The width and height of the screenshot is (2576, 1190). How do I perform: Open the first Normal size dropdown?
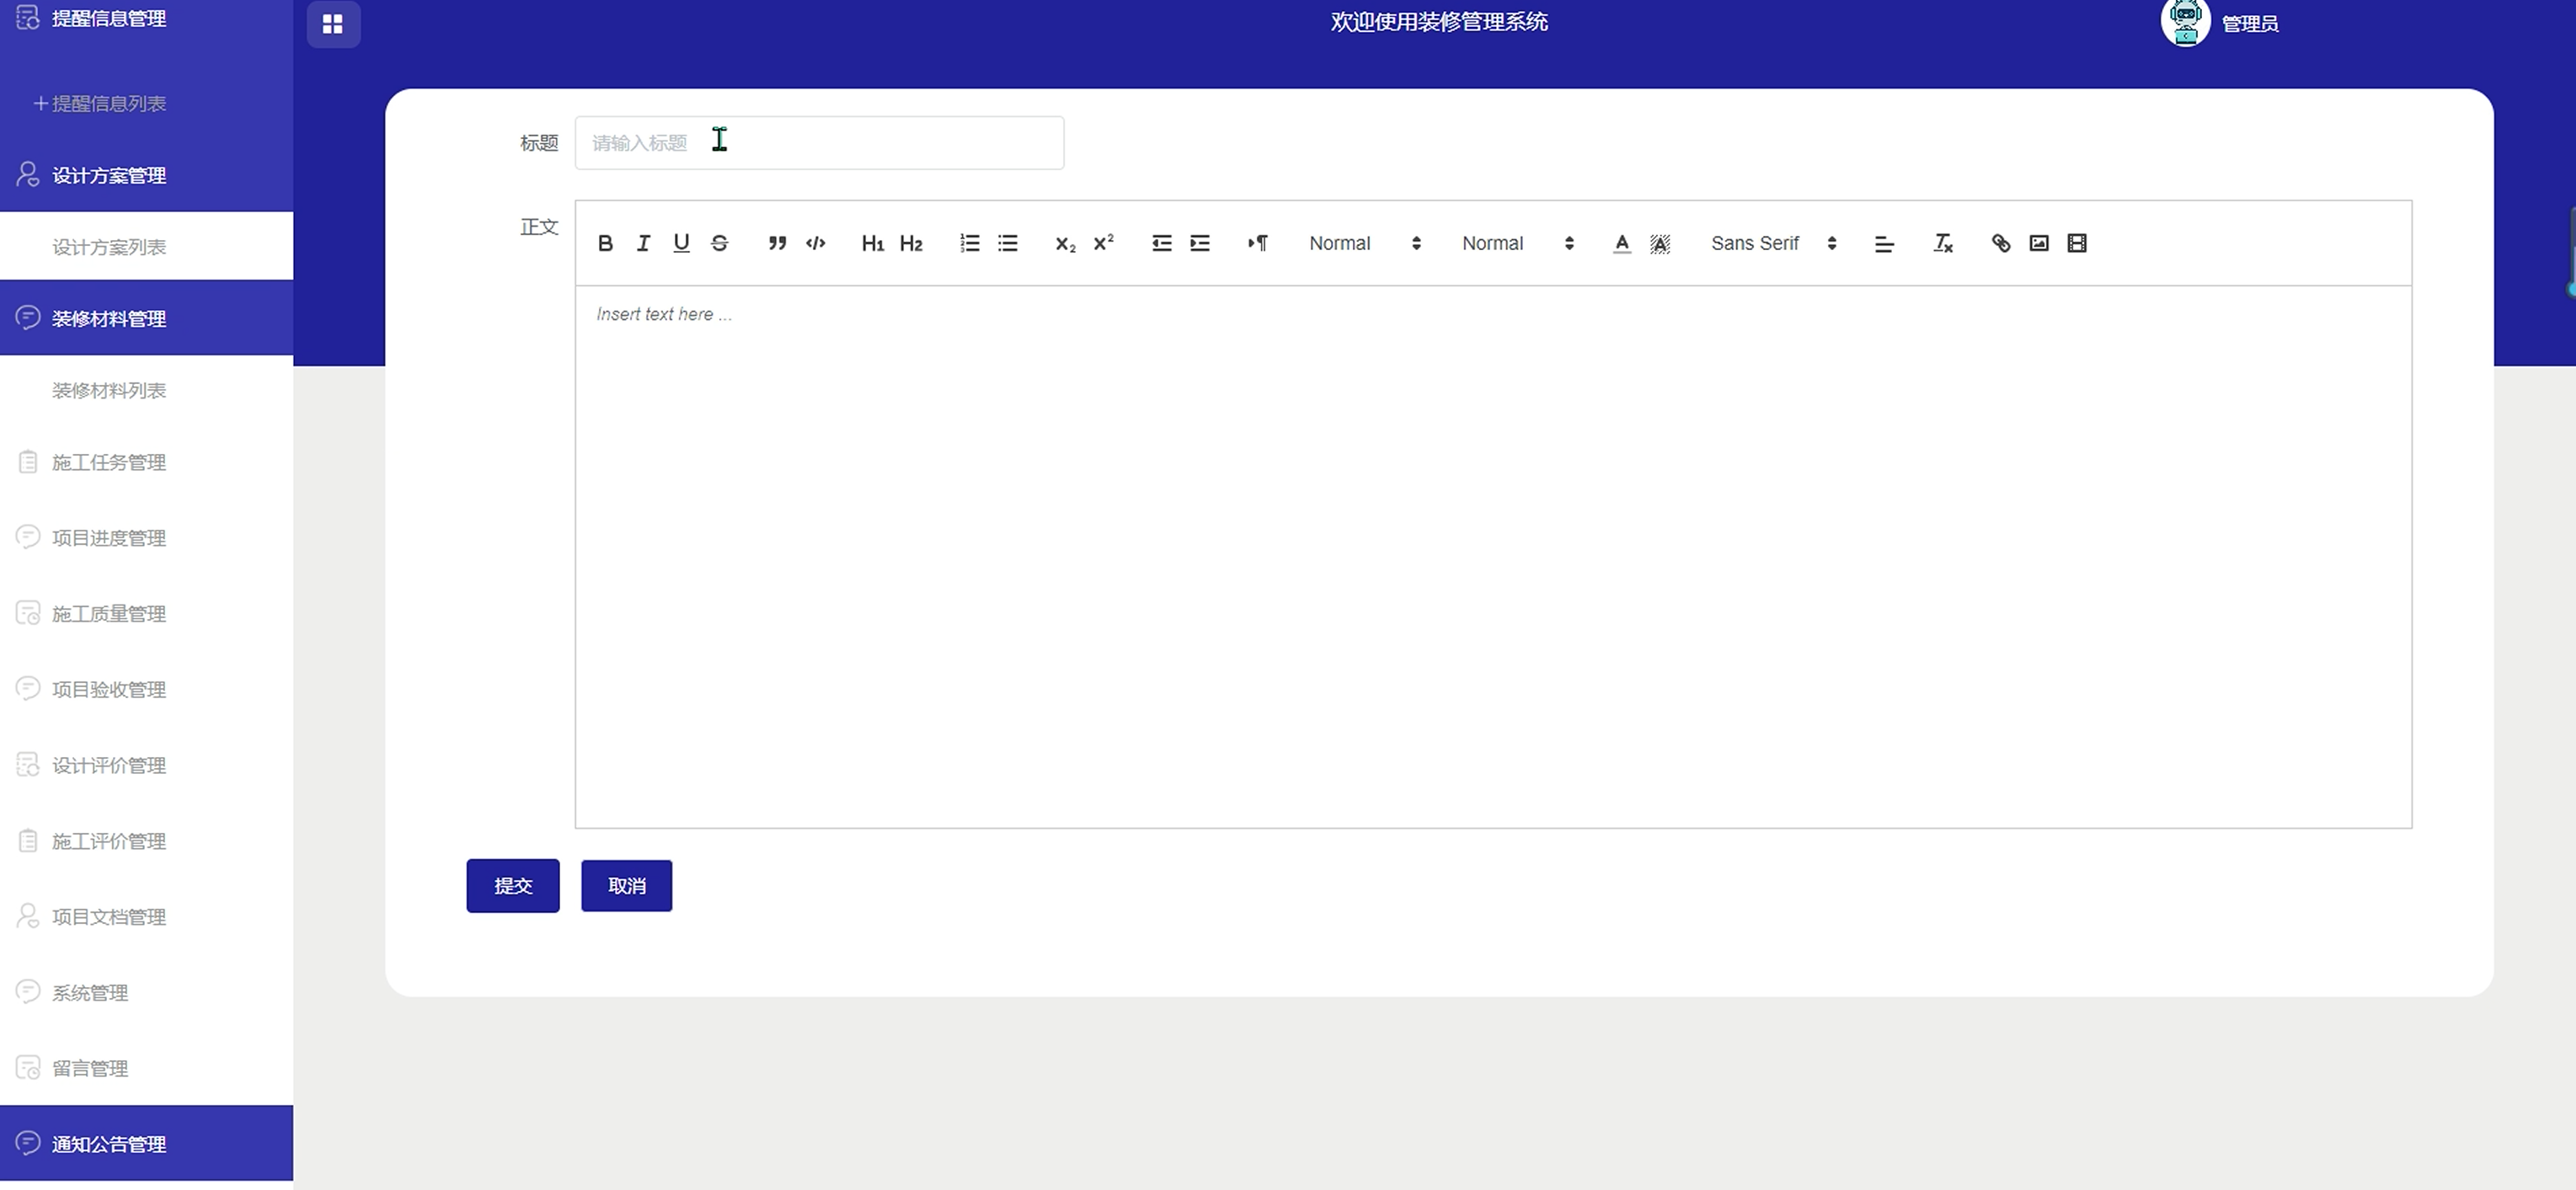[1364, 243]
